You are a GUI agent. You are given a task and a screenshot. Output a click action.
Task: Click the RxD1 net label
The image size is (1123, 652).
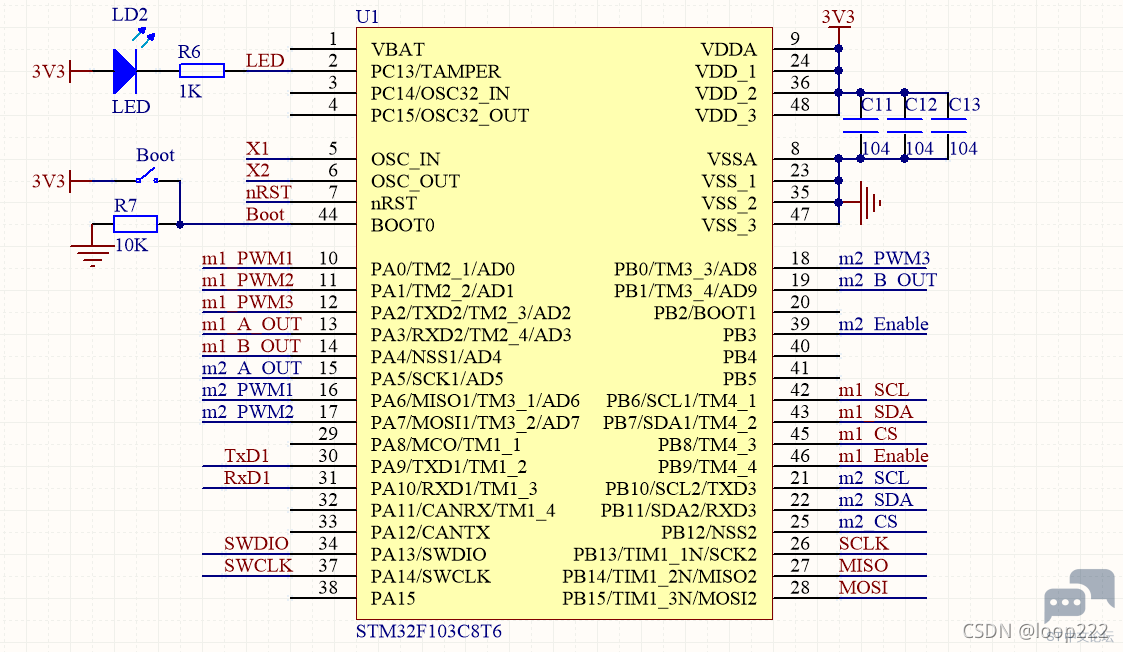pos(247,478)
